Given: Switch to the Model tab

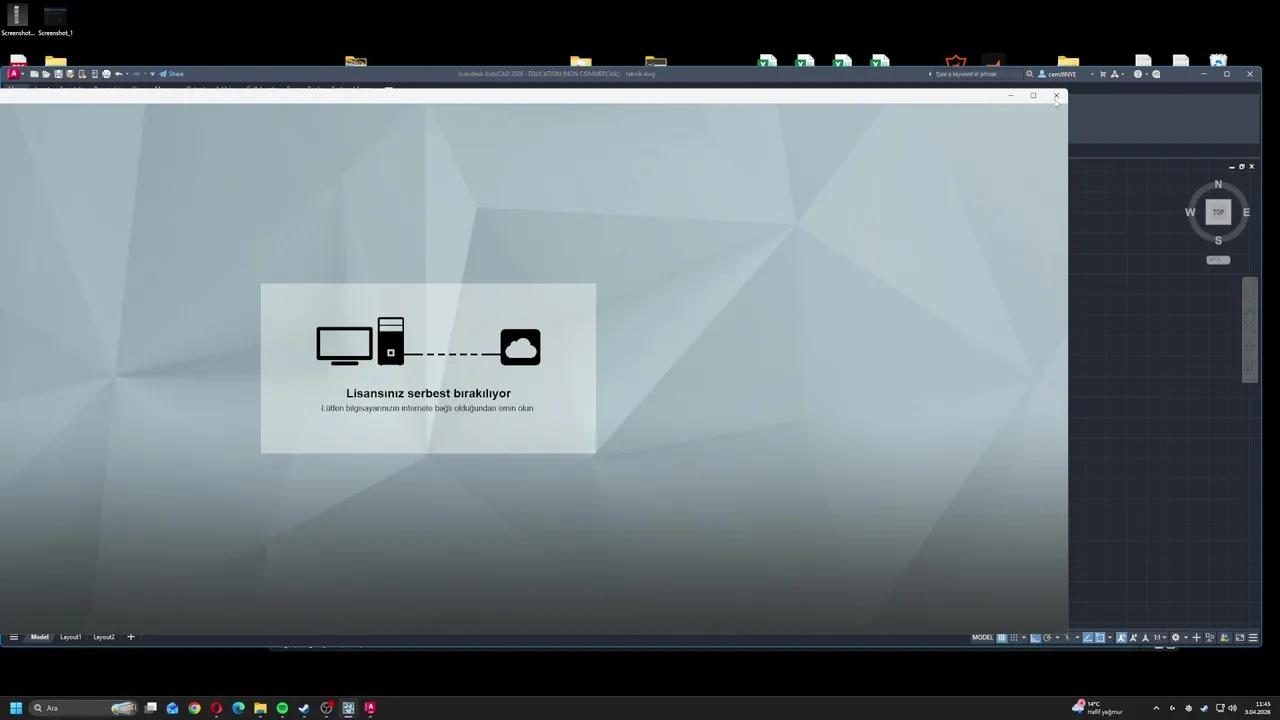Looking at the screenshot, I should click(x=40, y=637).
